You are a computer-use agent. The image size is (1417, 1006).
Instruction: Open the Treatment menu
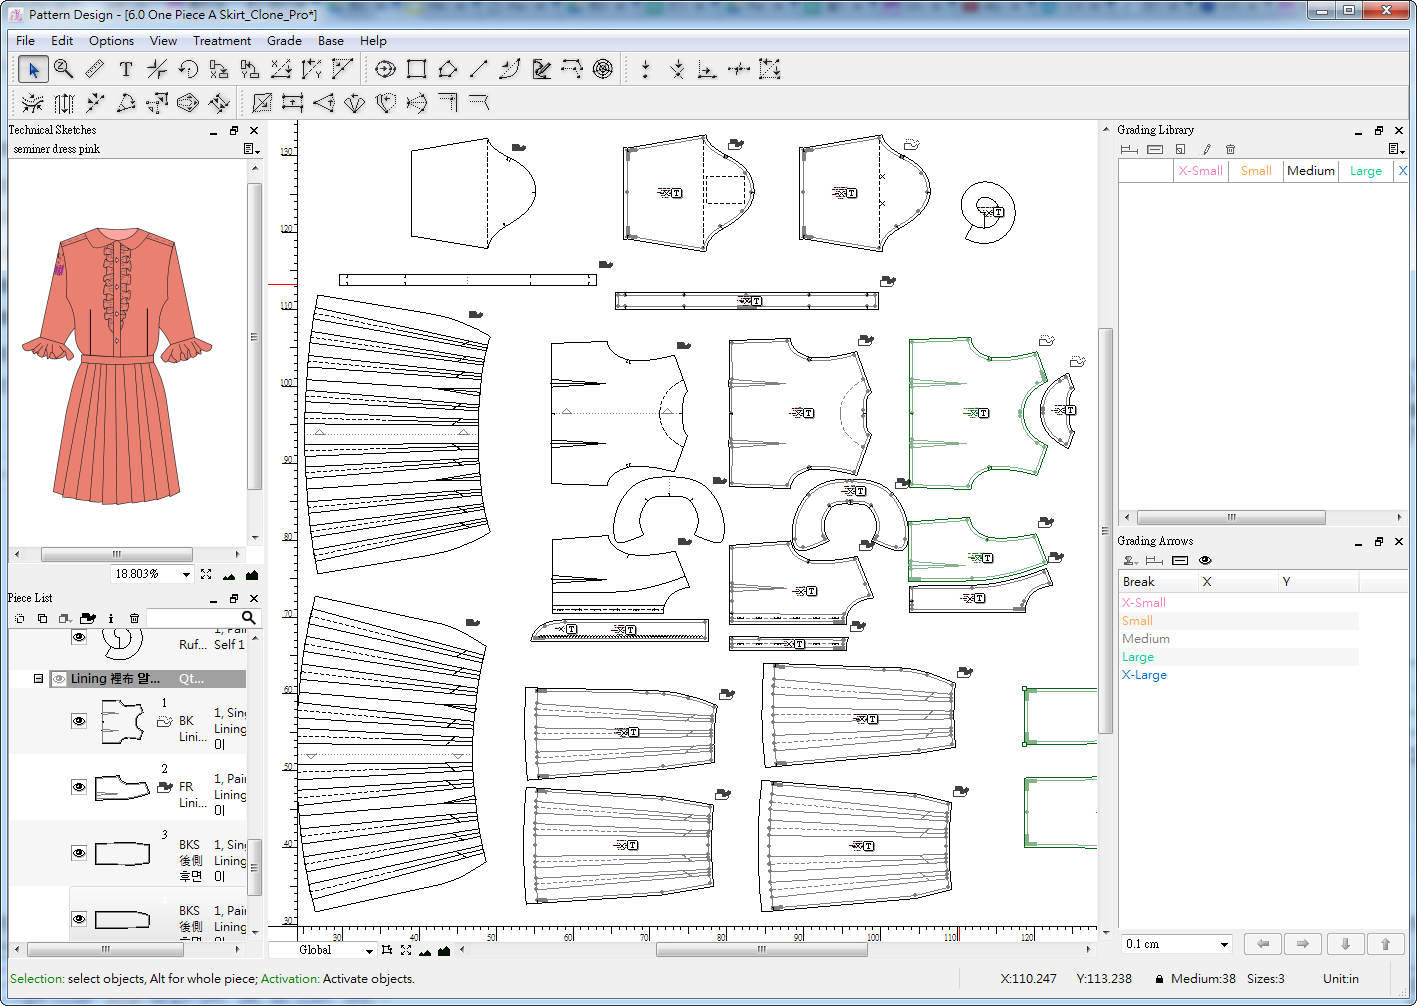point(221,41)
